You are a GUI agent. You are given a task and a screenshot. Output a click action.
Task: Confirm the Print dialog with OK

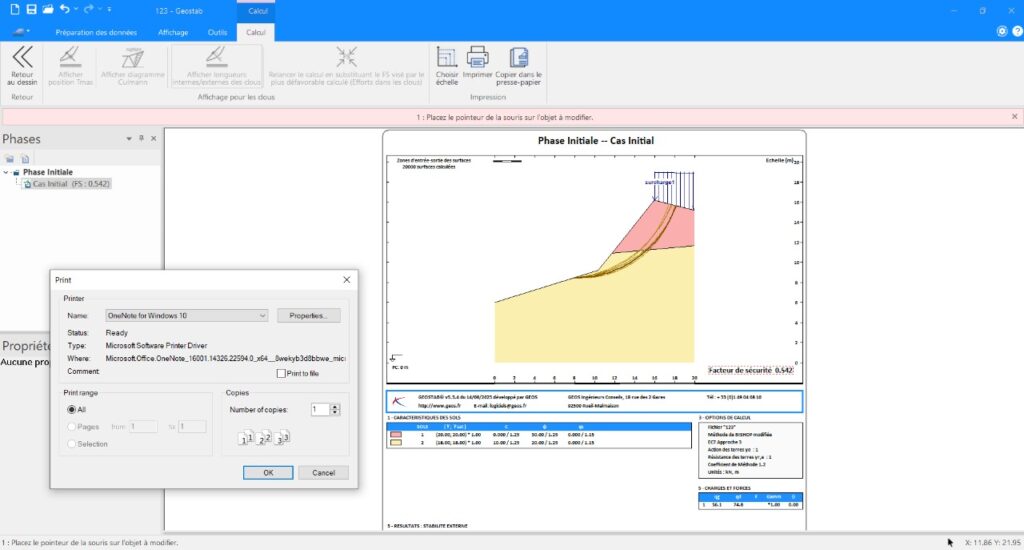pyautogui.click(x=268, y=472)
